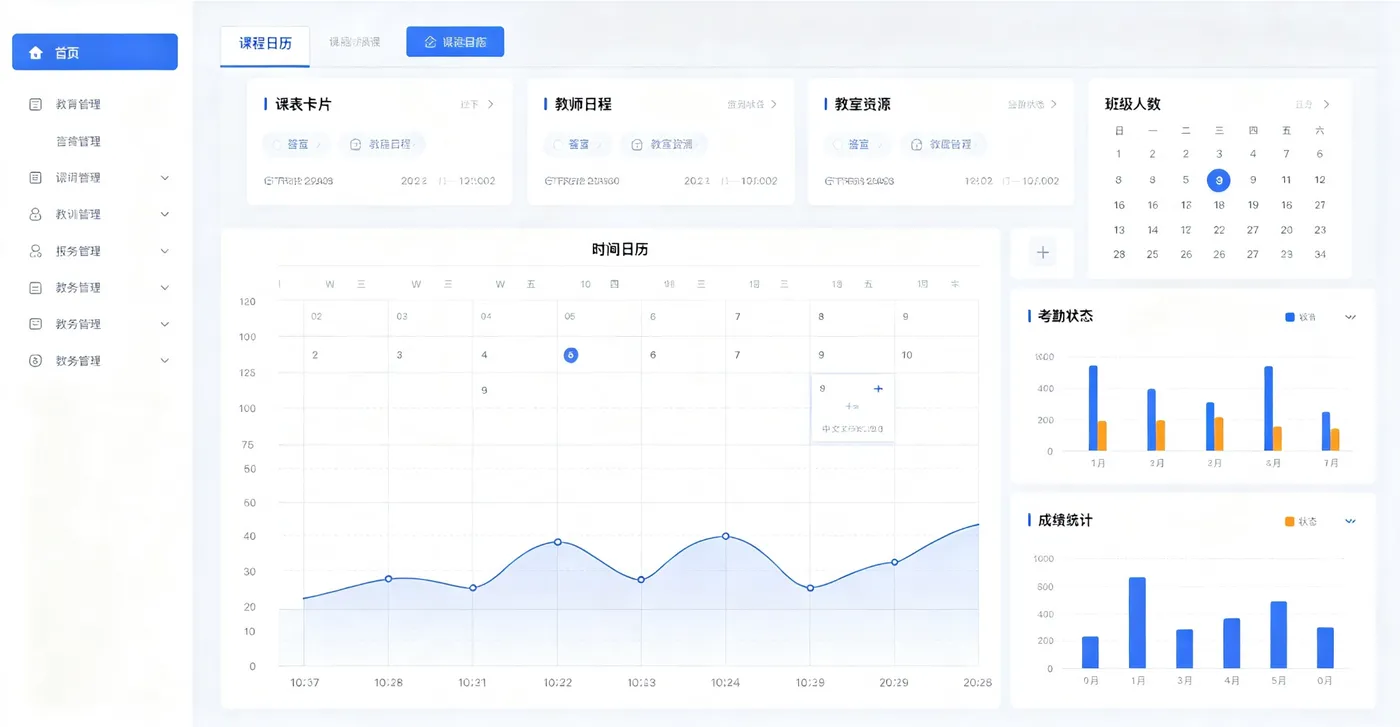This screenshot has width=1400, height=727.
Task: Click the blue 1月 bar in 考勤状态
Action: [1093, 408]
